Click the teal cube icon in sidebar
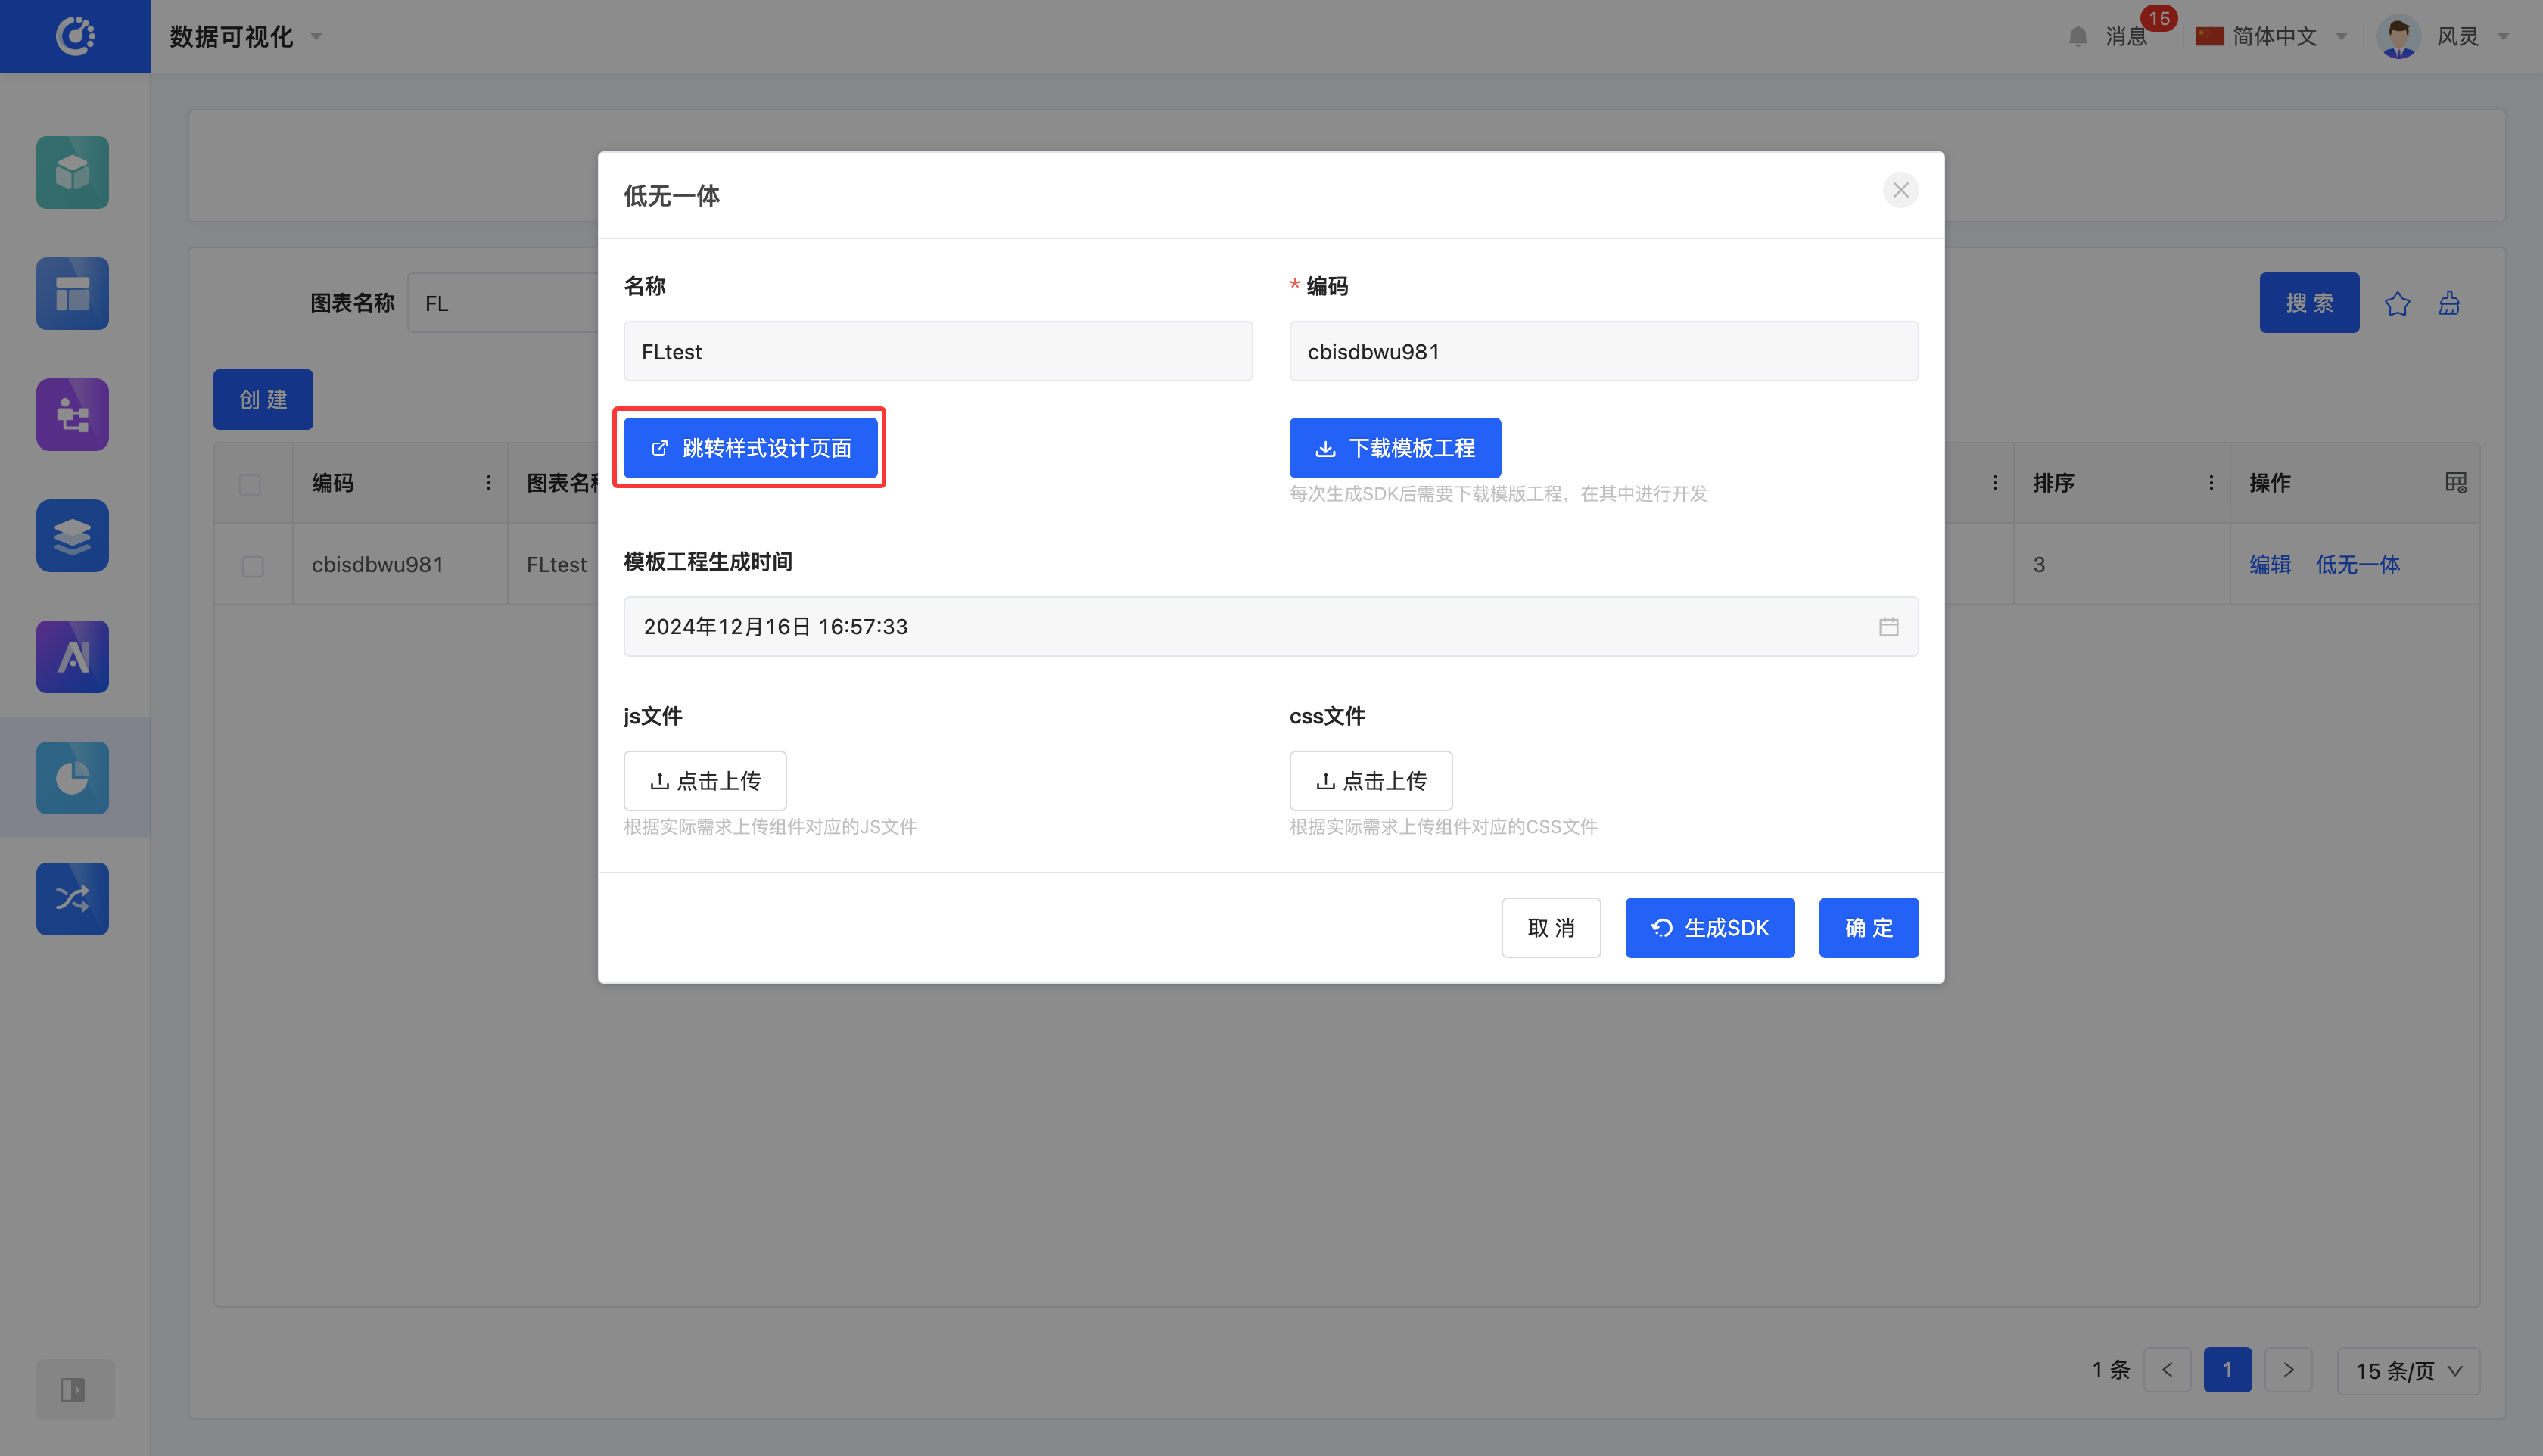The width and height of the screenshot is (2543, 1456). click(x=72, y=172)
